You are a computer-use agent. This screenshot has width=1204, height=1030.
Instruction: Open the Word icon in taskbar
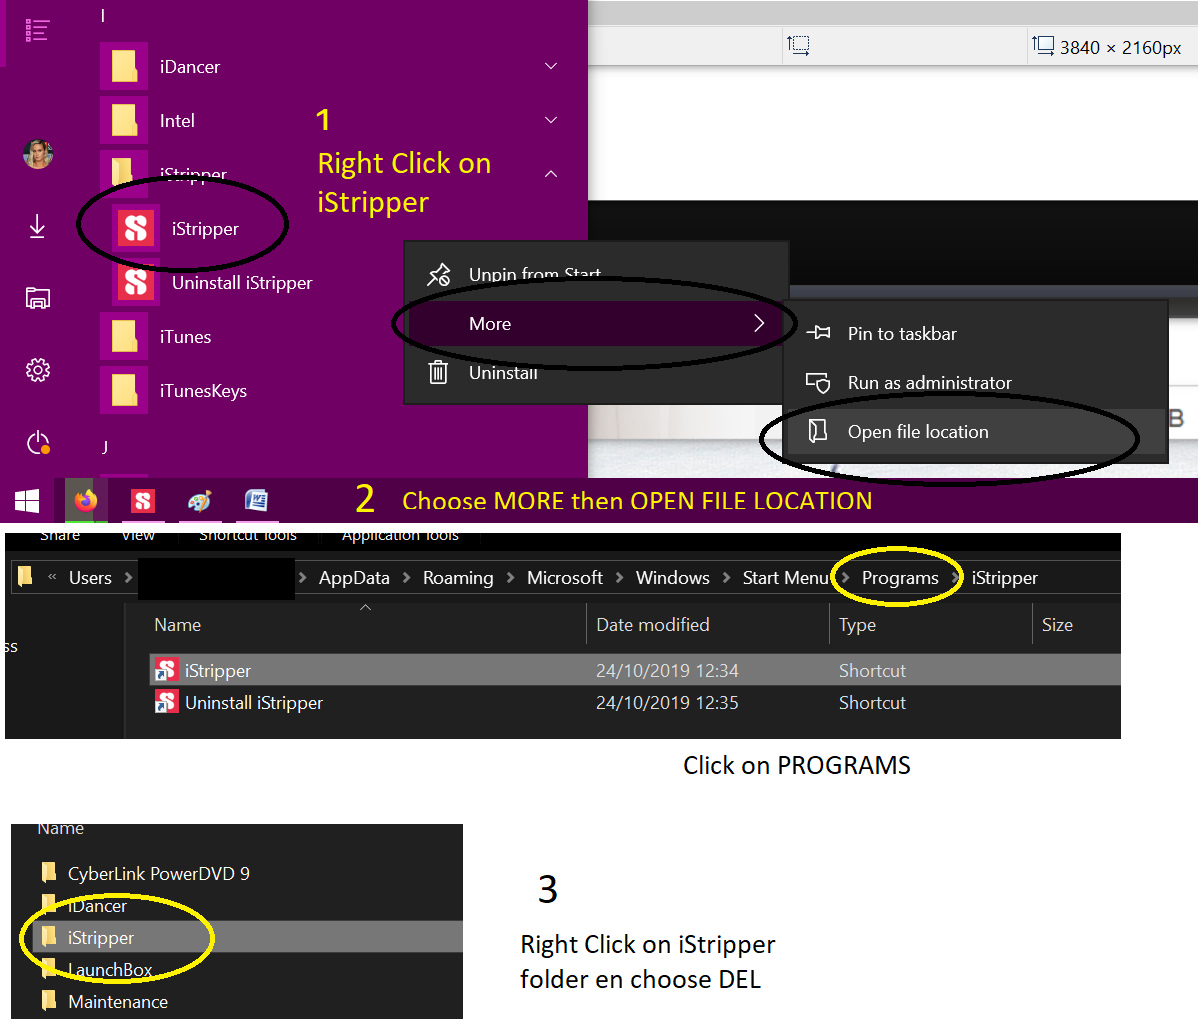(257, 500)
